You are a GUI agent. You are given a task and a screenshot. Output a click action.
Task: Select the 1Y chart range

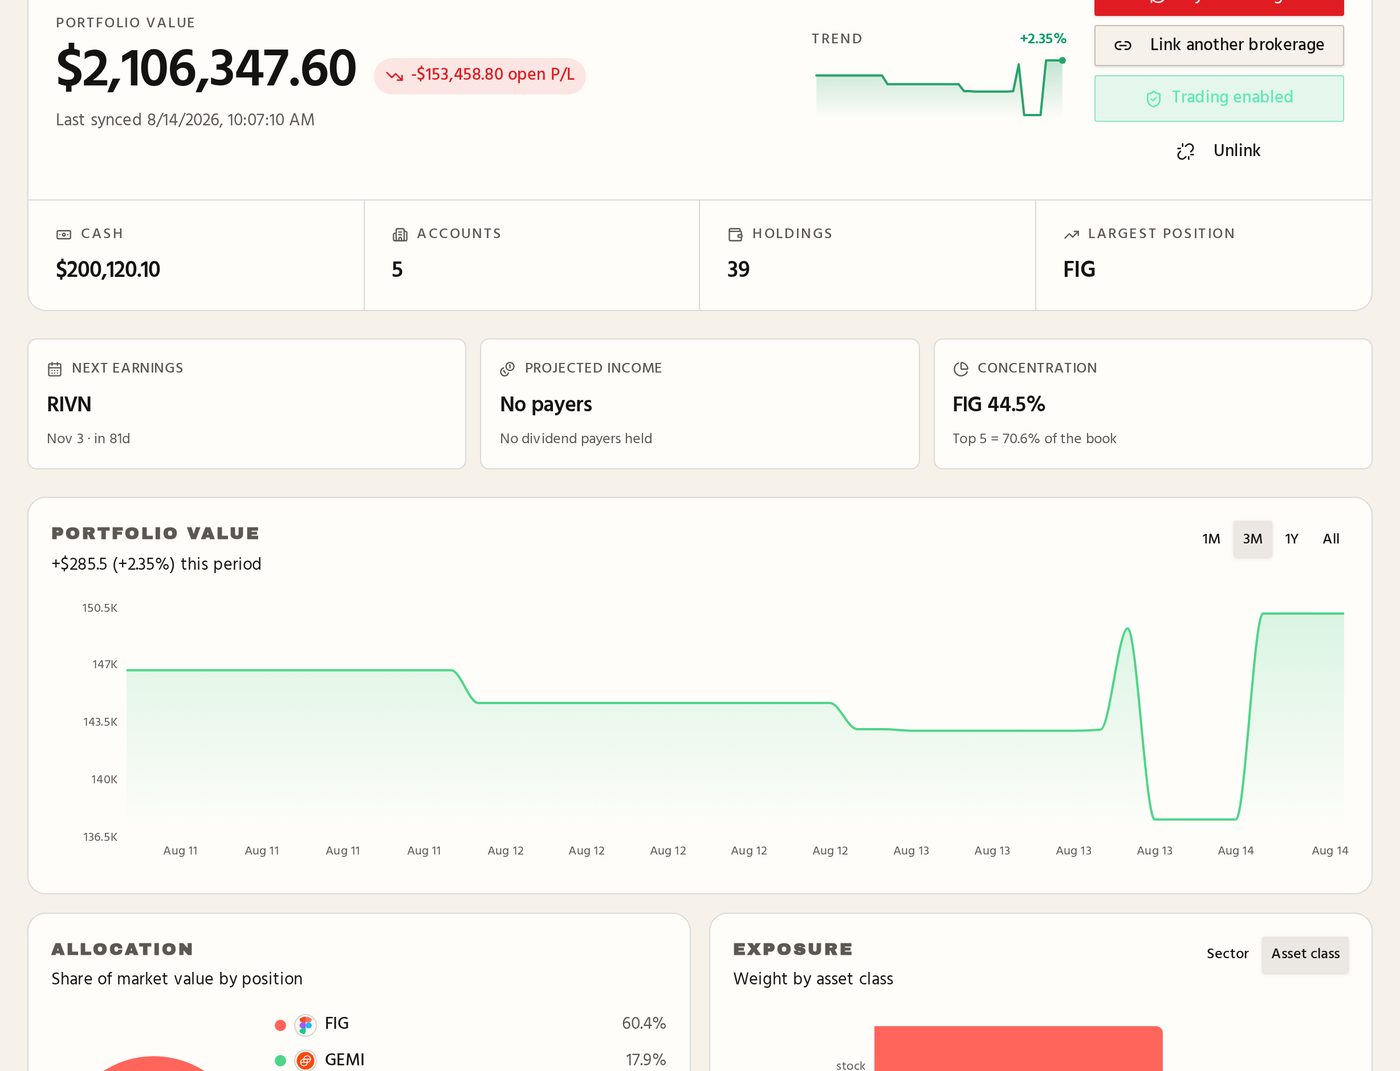click(x=1291, y=539)
